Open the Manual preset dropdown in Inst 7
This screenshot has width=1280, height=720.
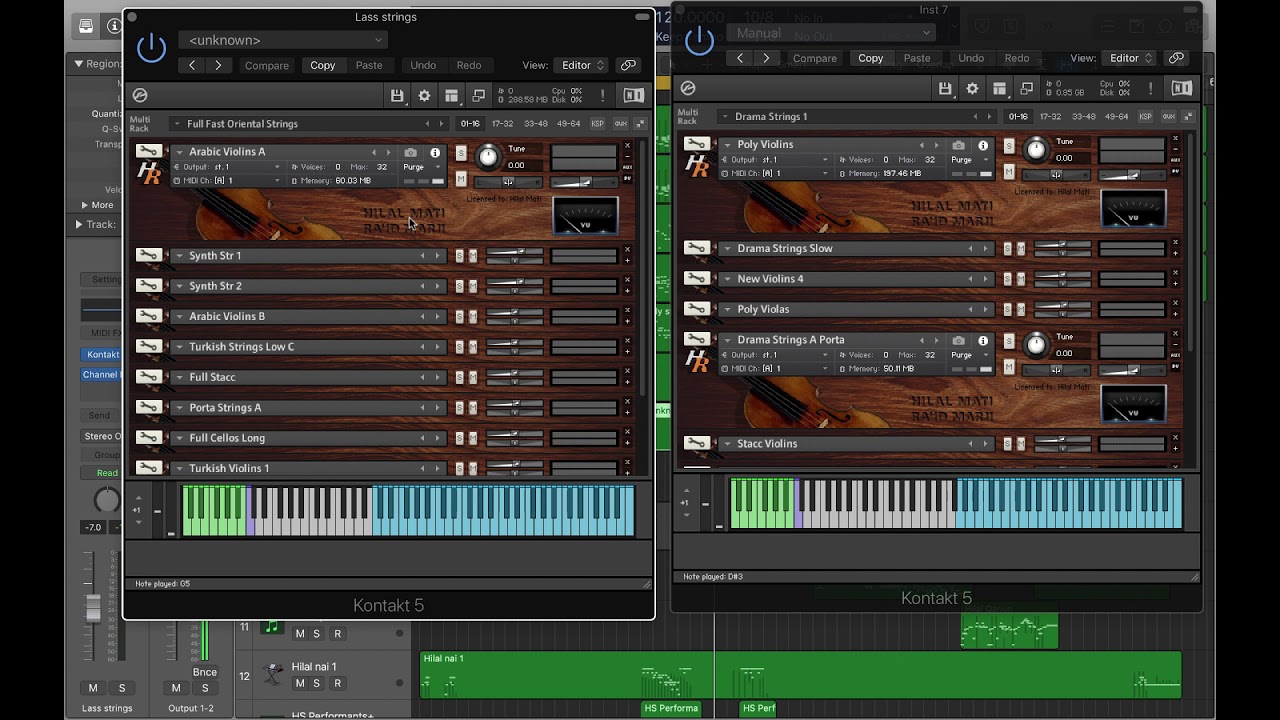(830, 33)
